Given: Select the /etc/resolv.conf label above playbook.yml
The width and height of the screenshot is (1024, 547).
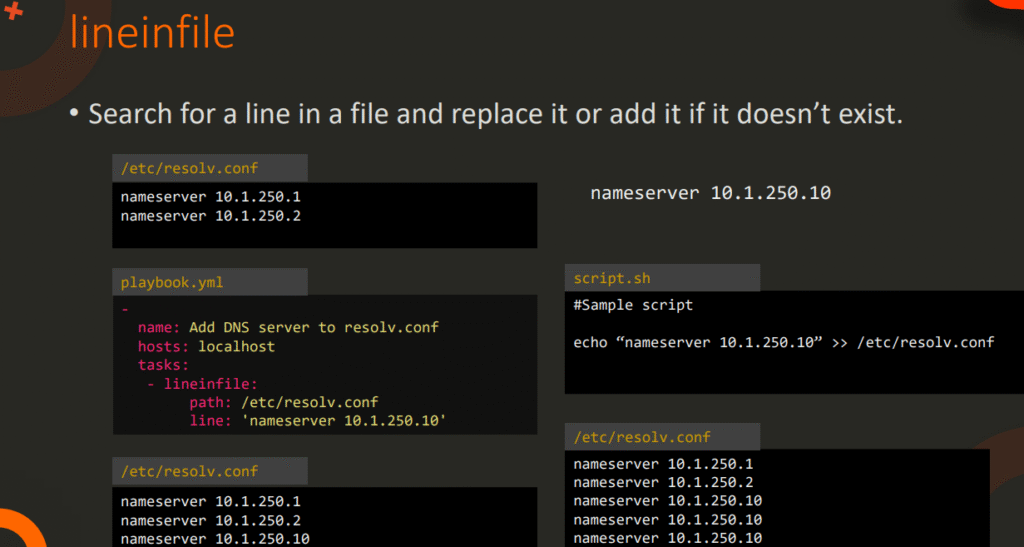Looking at the screenshot, I should click(x=190, y=168).
